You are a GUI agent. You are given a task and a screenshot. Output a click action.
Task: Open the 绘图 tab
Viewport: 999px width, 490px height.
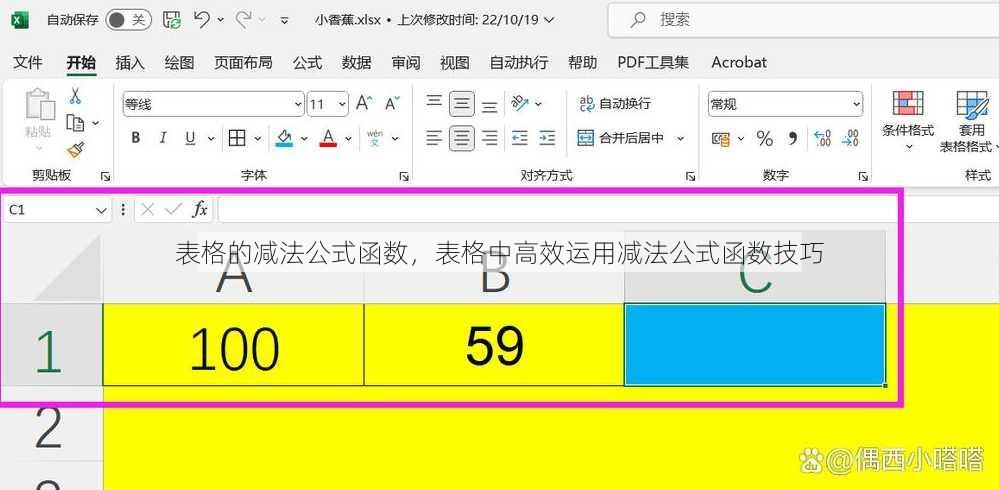[179, 62]
